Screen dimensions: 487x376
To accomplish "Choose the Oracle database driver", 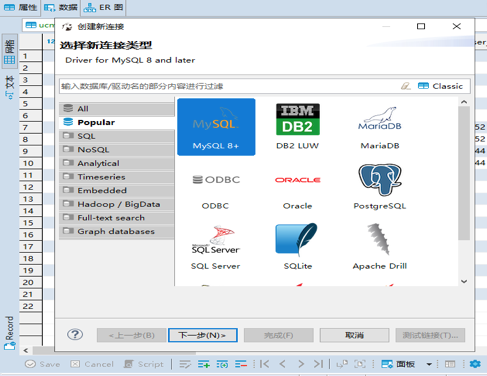I will point(298,192).
